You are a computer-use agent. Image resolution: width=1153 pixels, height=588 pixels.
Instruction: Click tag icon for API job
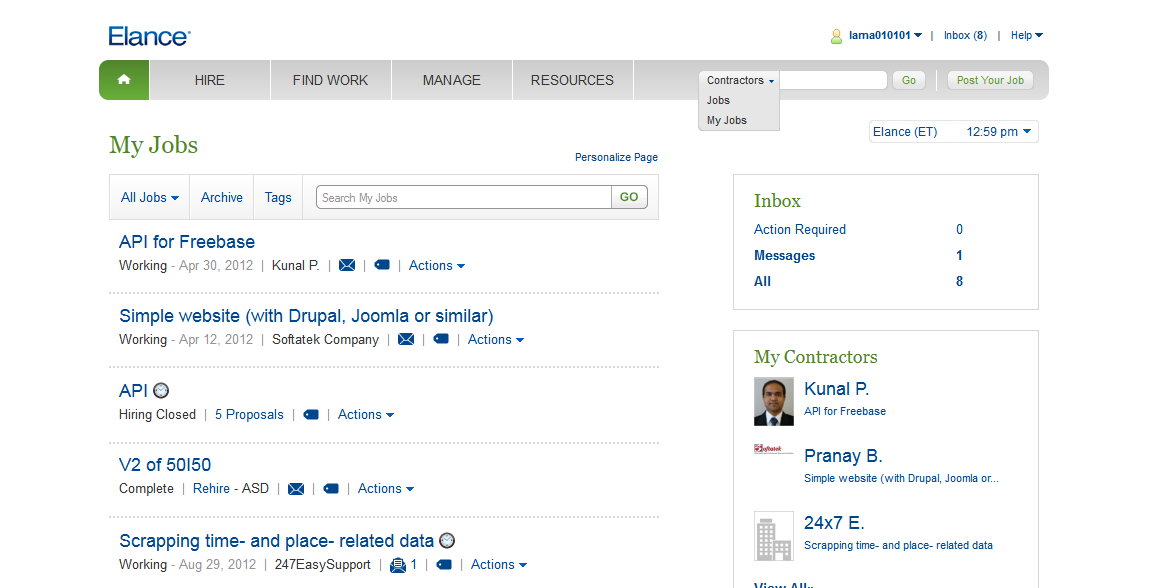point(311,414)
